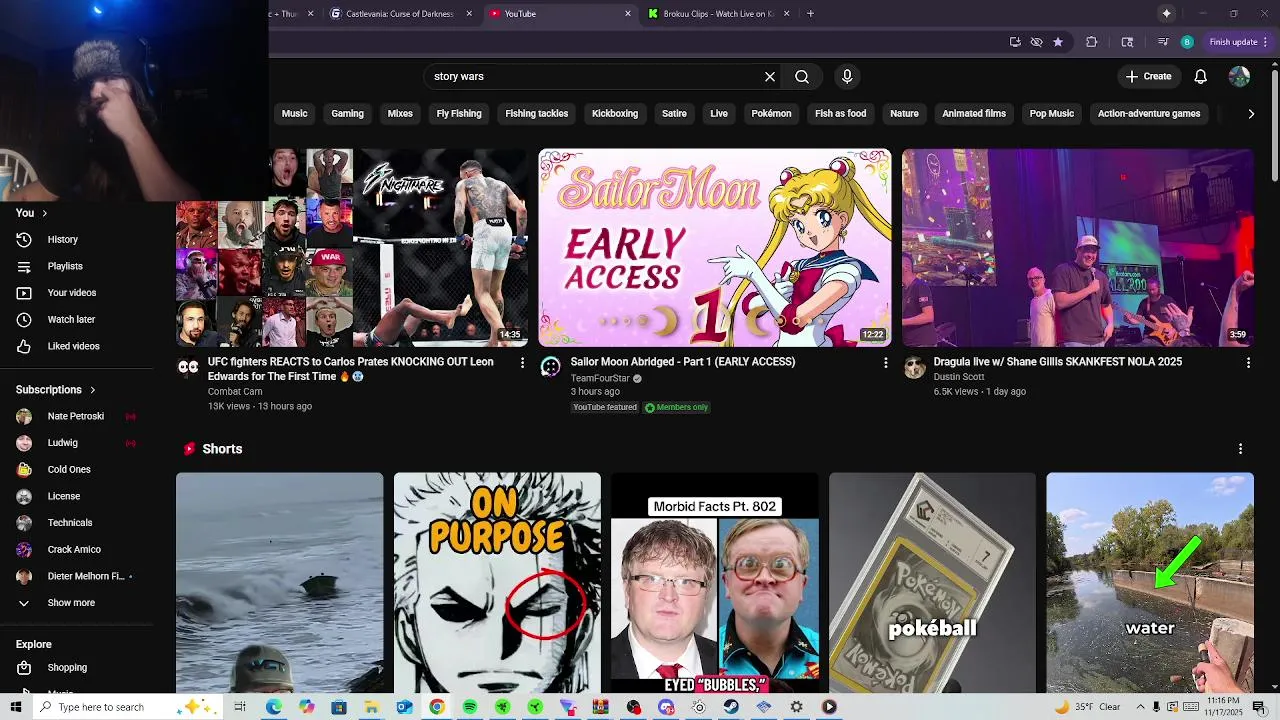Select the Gaming filter chip
Image resolution: width=1280 pixels, height=720 pixels.
tap(347, 113)
